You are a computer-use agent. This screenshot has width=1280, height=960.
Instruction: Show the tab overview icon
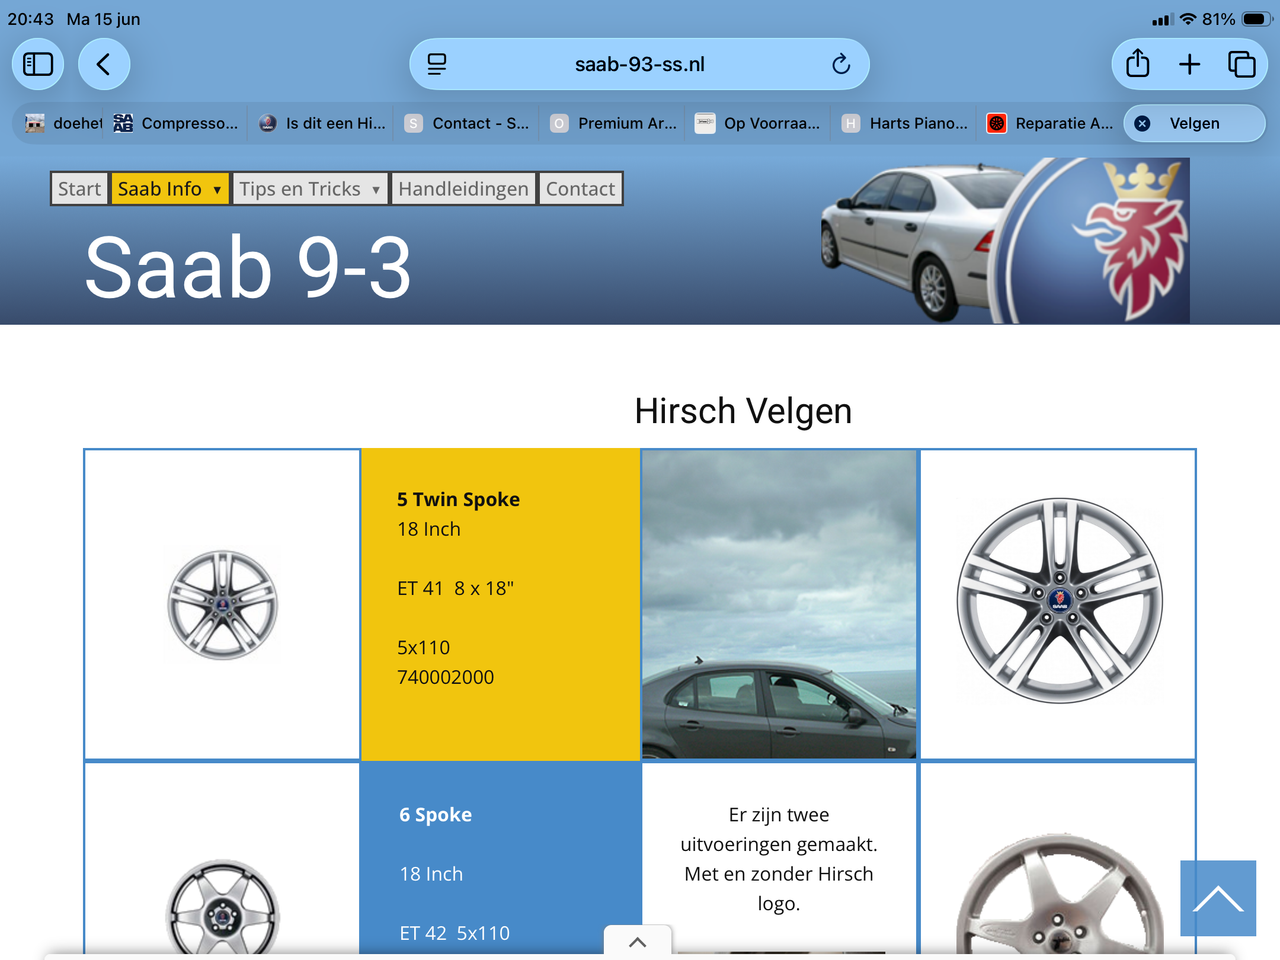point(1242,64)
